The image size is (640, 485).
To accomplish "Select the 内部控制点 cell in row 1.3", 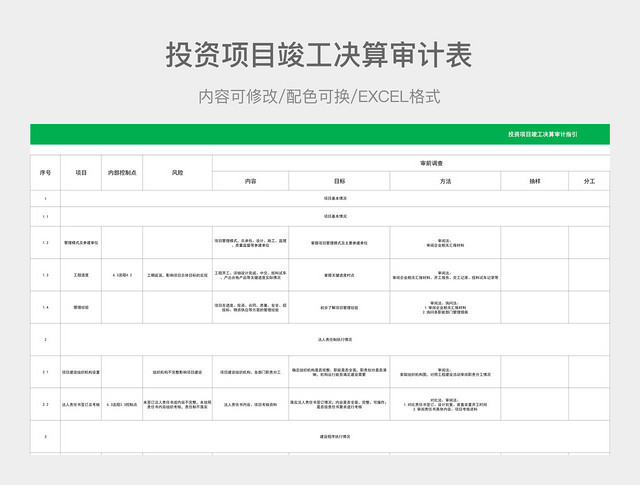I will 122,275.
